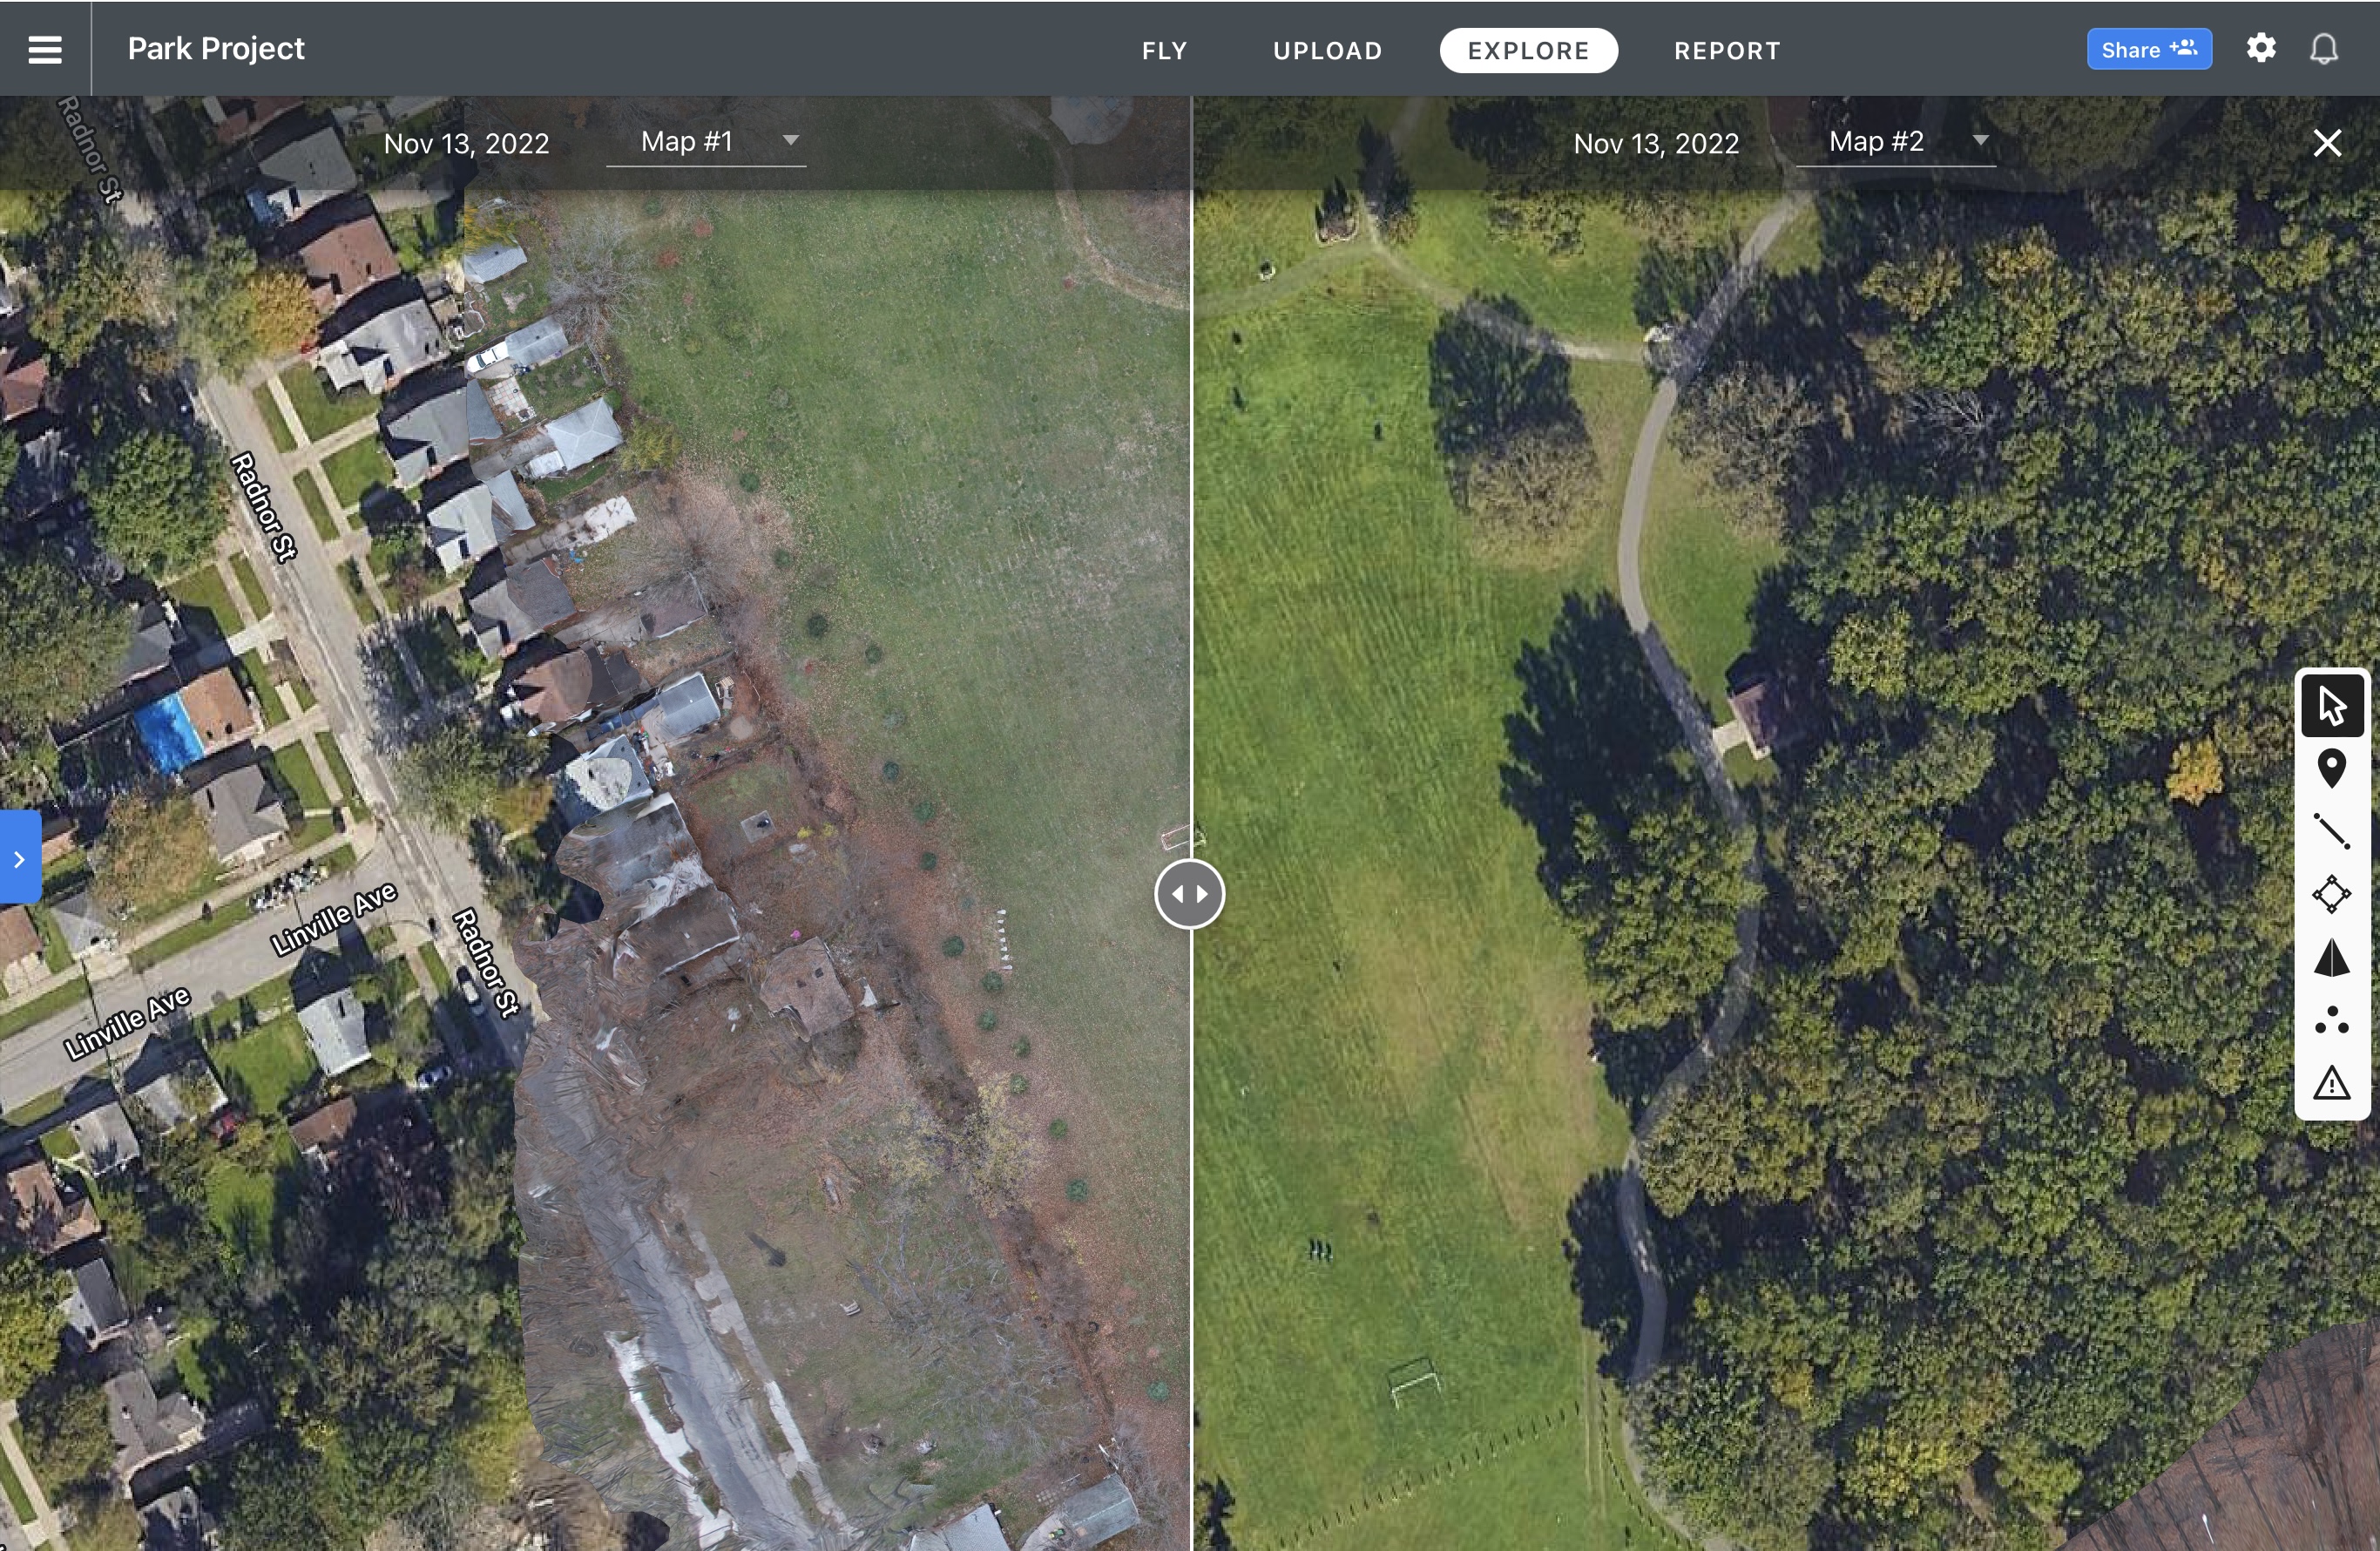The width and height of the screenshot is (2380, 1551).
Task: Select the volume cone measurement tool
Action: click(x=2332, y=957)
